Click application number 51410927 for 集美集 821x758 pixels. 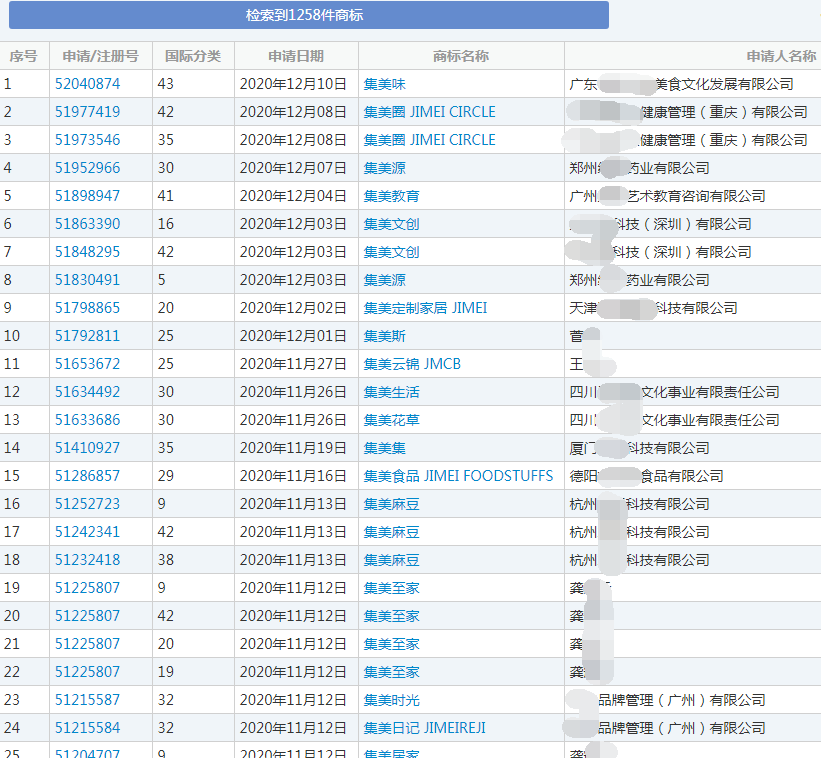click(x=87, y=448)
